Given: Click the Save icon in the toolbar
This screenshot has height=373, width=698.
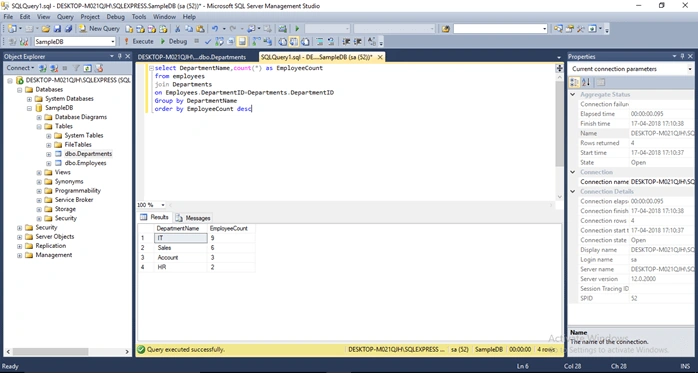Looking at the screenshot, I should point(57,28).
